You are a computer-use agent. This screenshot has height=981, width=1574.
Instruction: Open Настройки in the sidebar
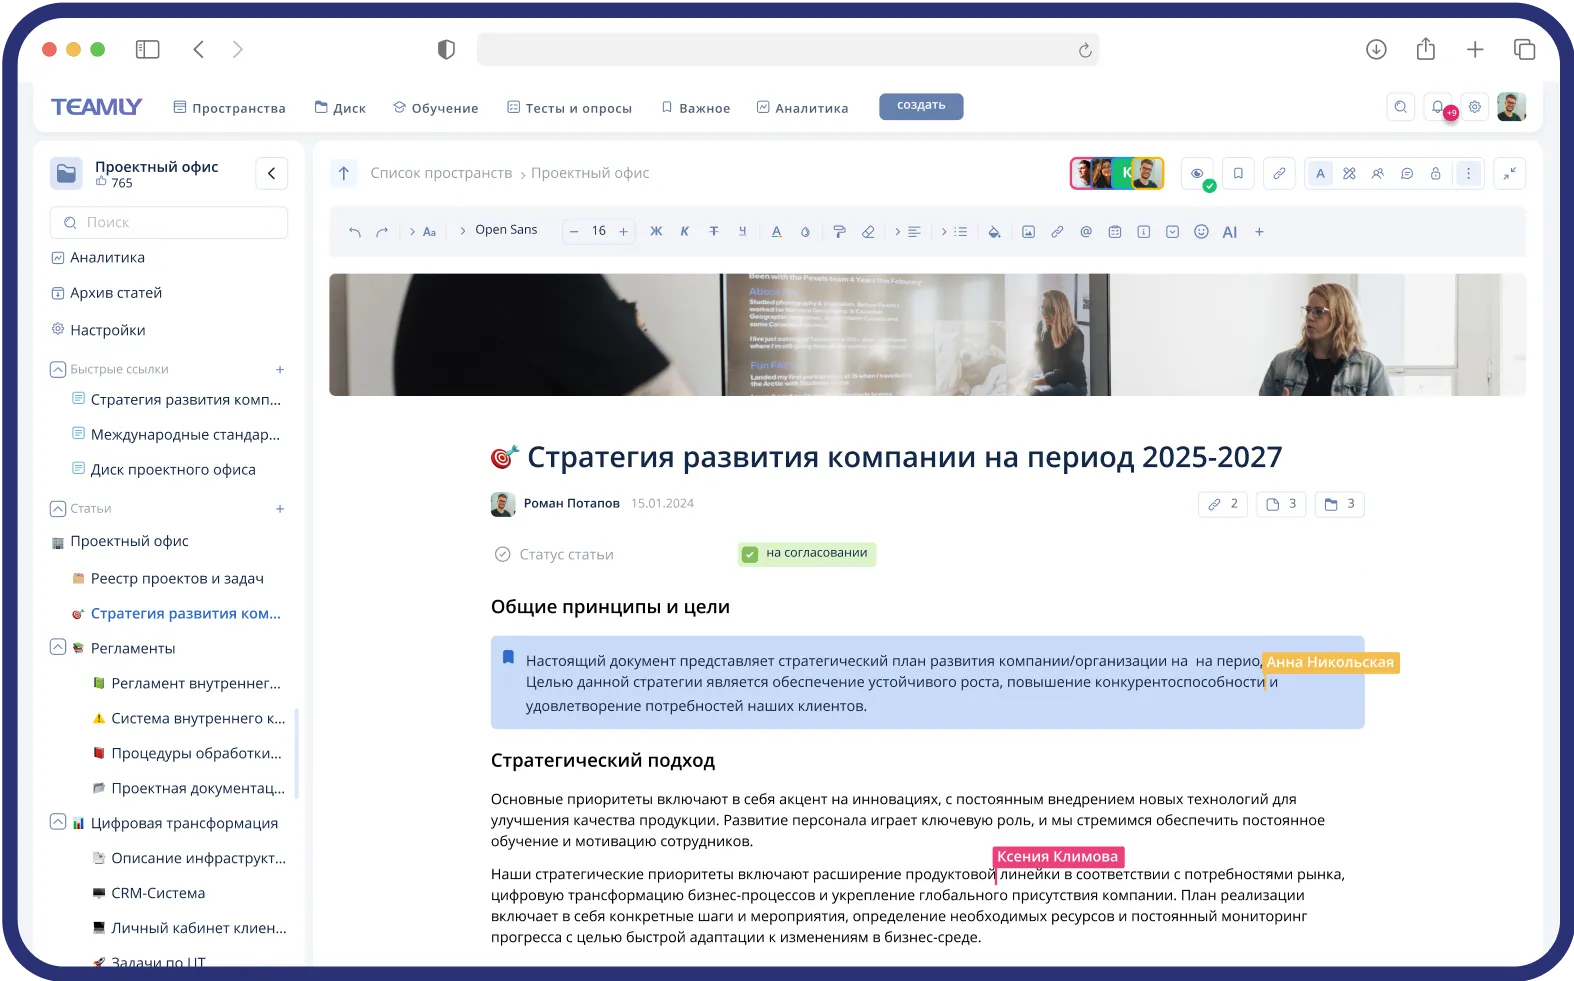point(98,330)
